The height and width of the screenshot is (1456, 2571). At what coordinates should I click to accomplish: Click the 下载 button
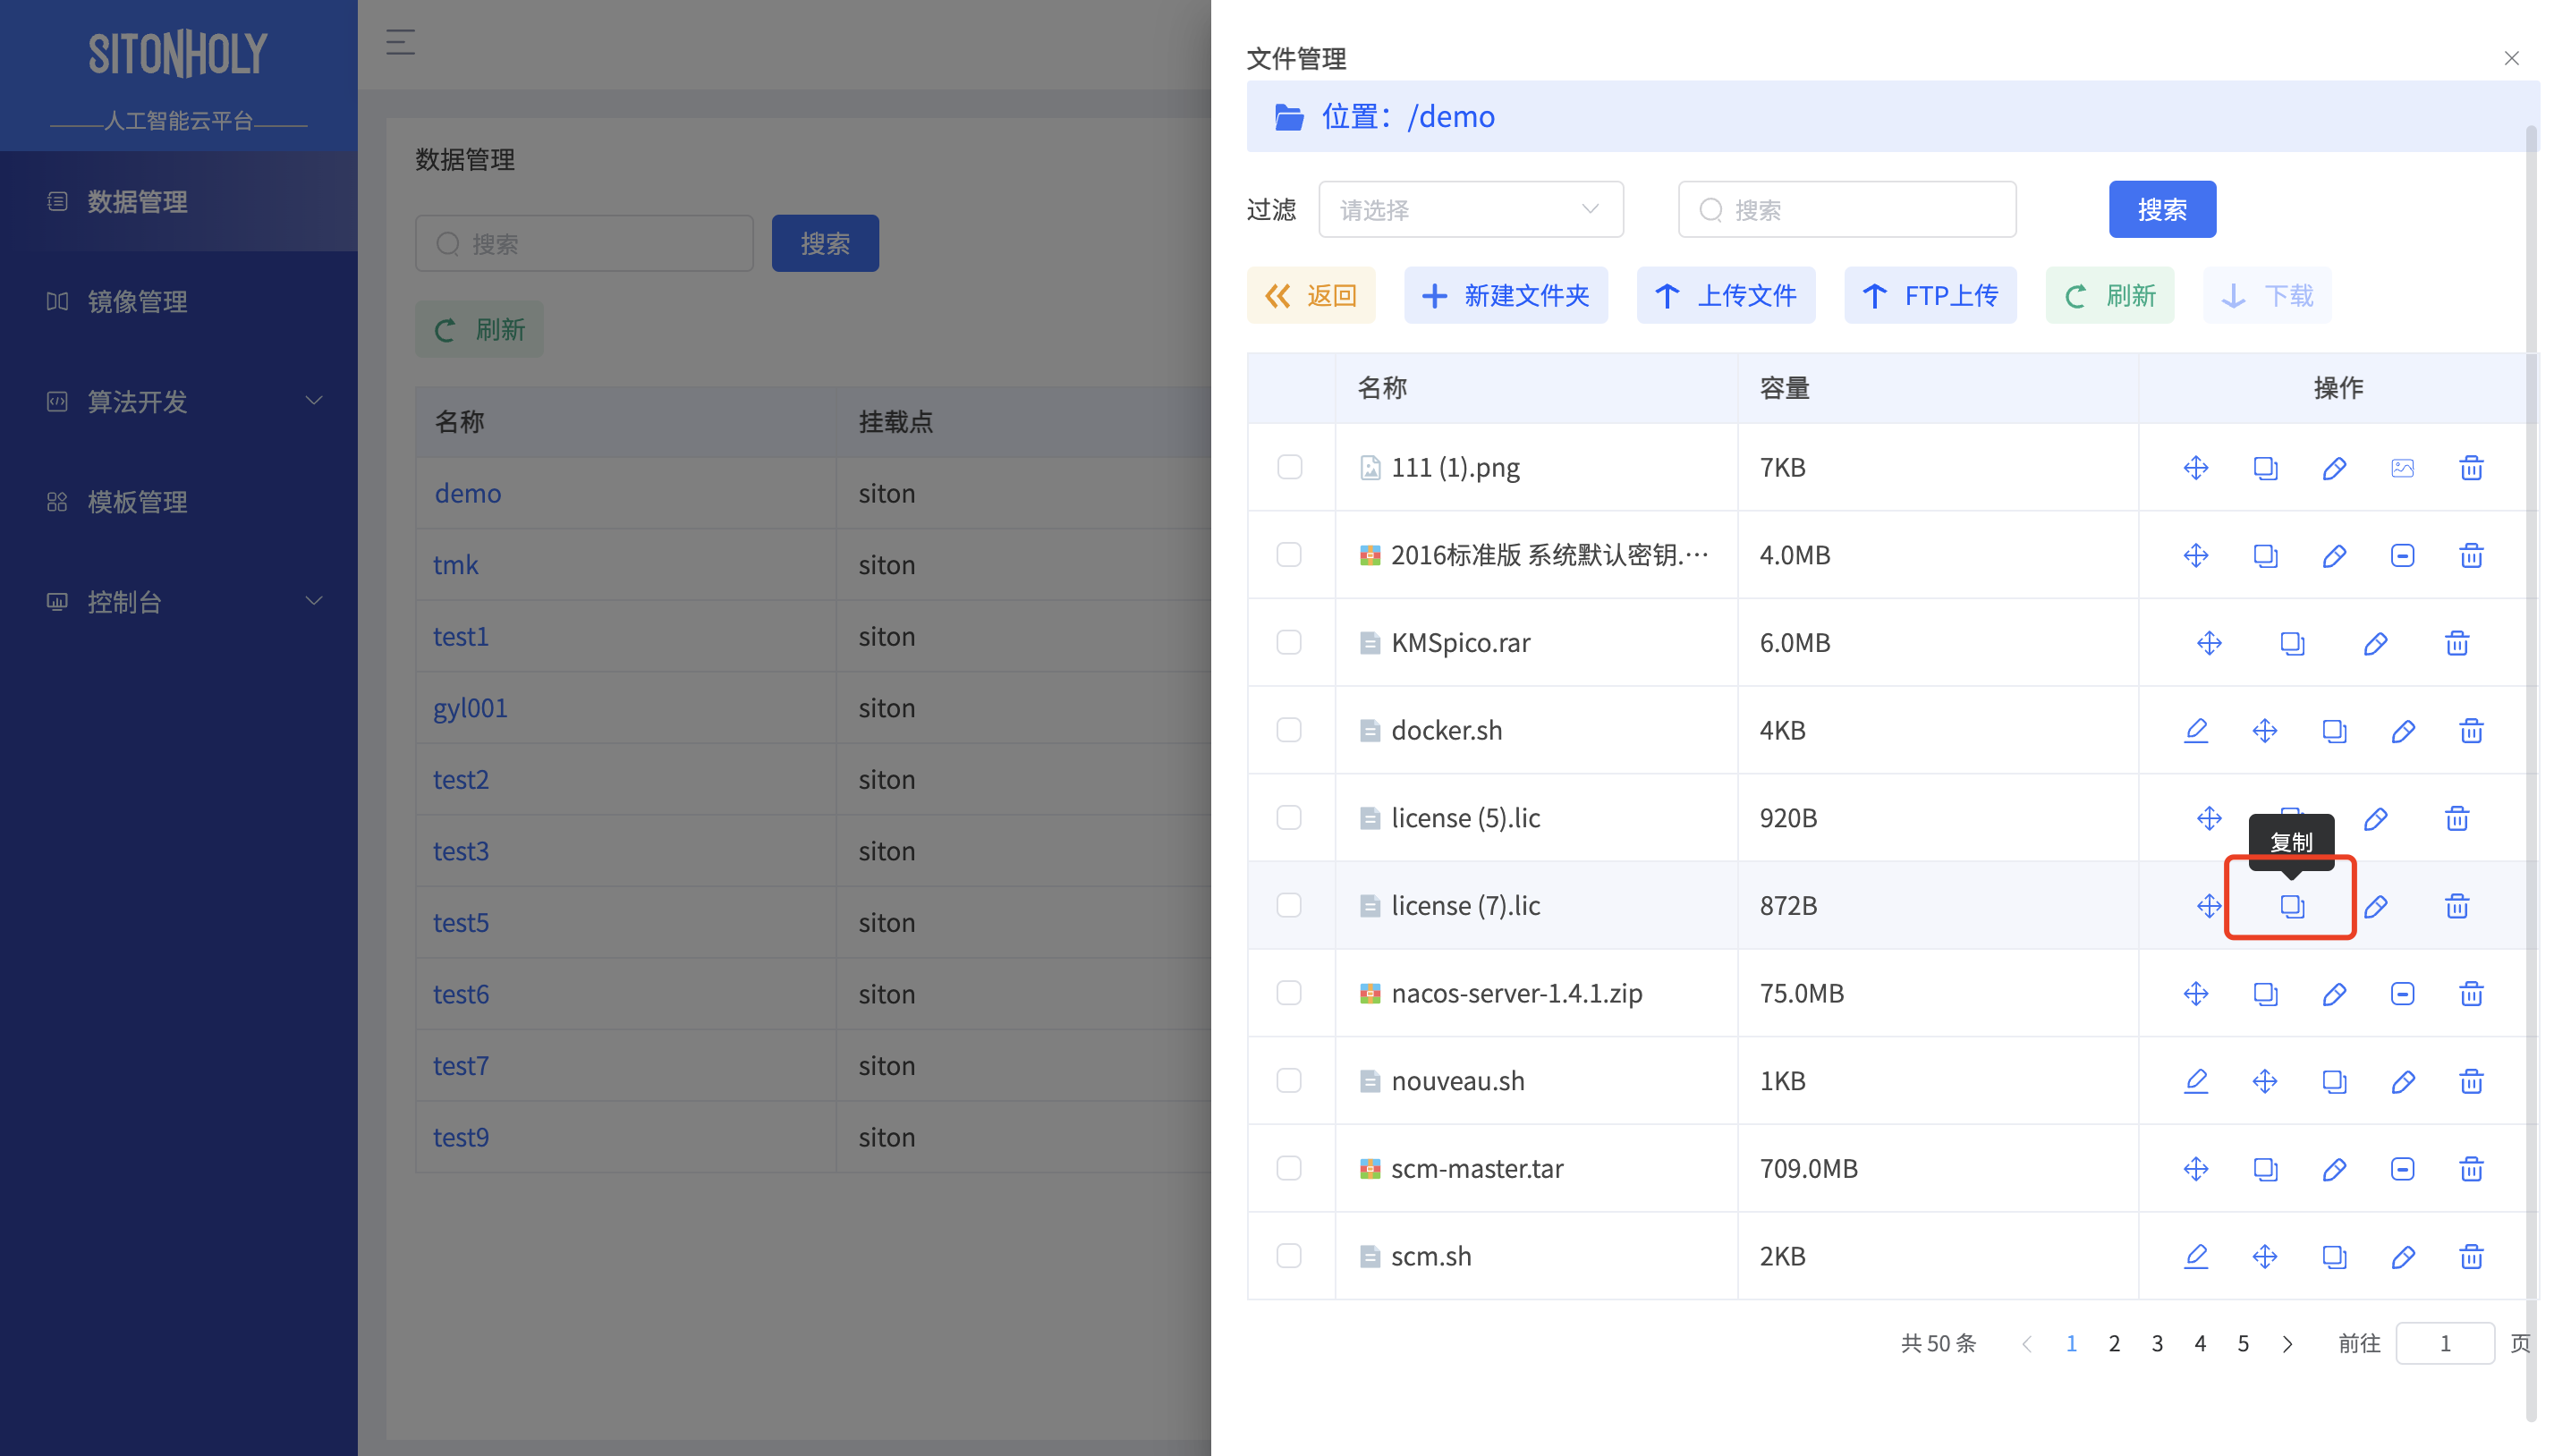(2267, 296)
